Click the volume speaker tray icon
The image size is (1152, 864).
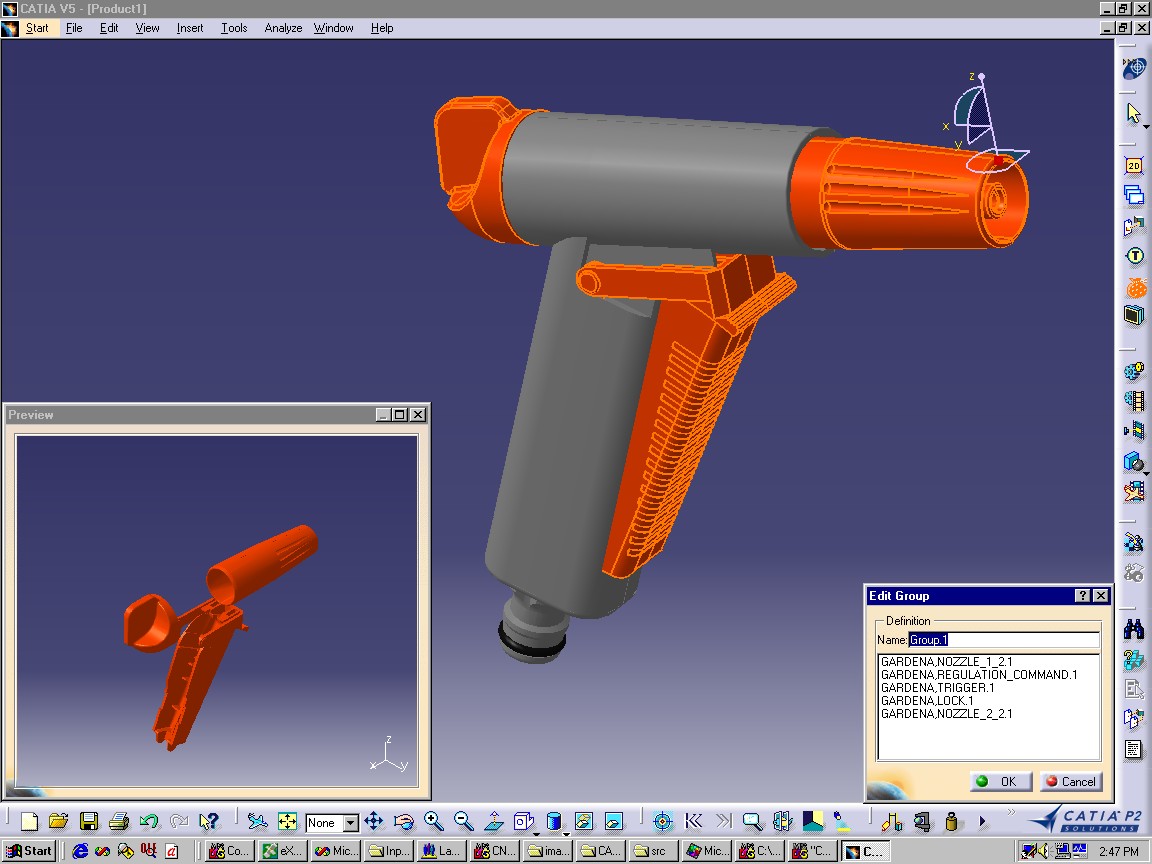click(x=1044, y=851)
